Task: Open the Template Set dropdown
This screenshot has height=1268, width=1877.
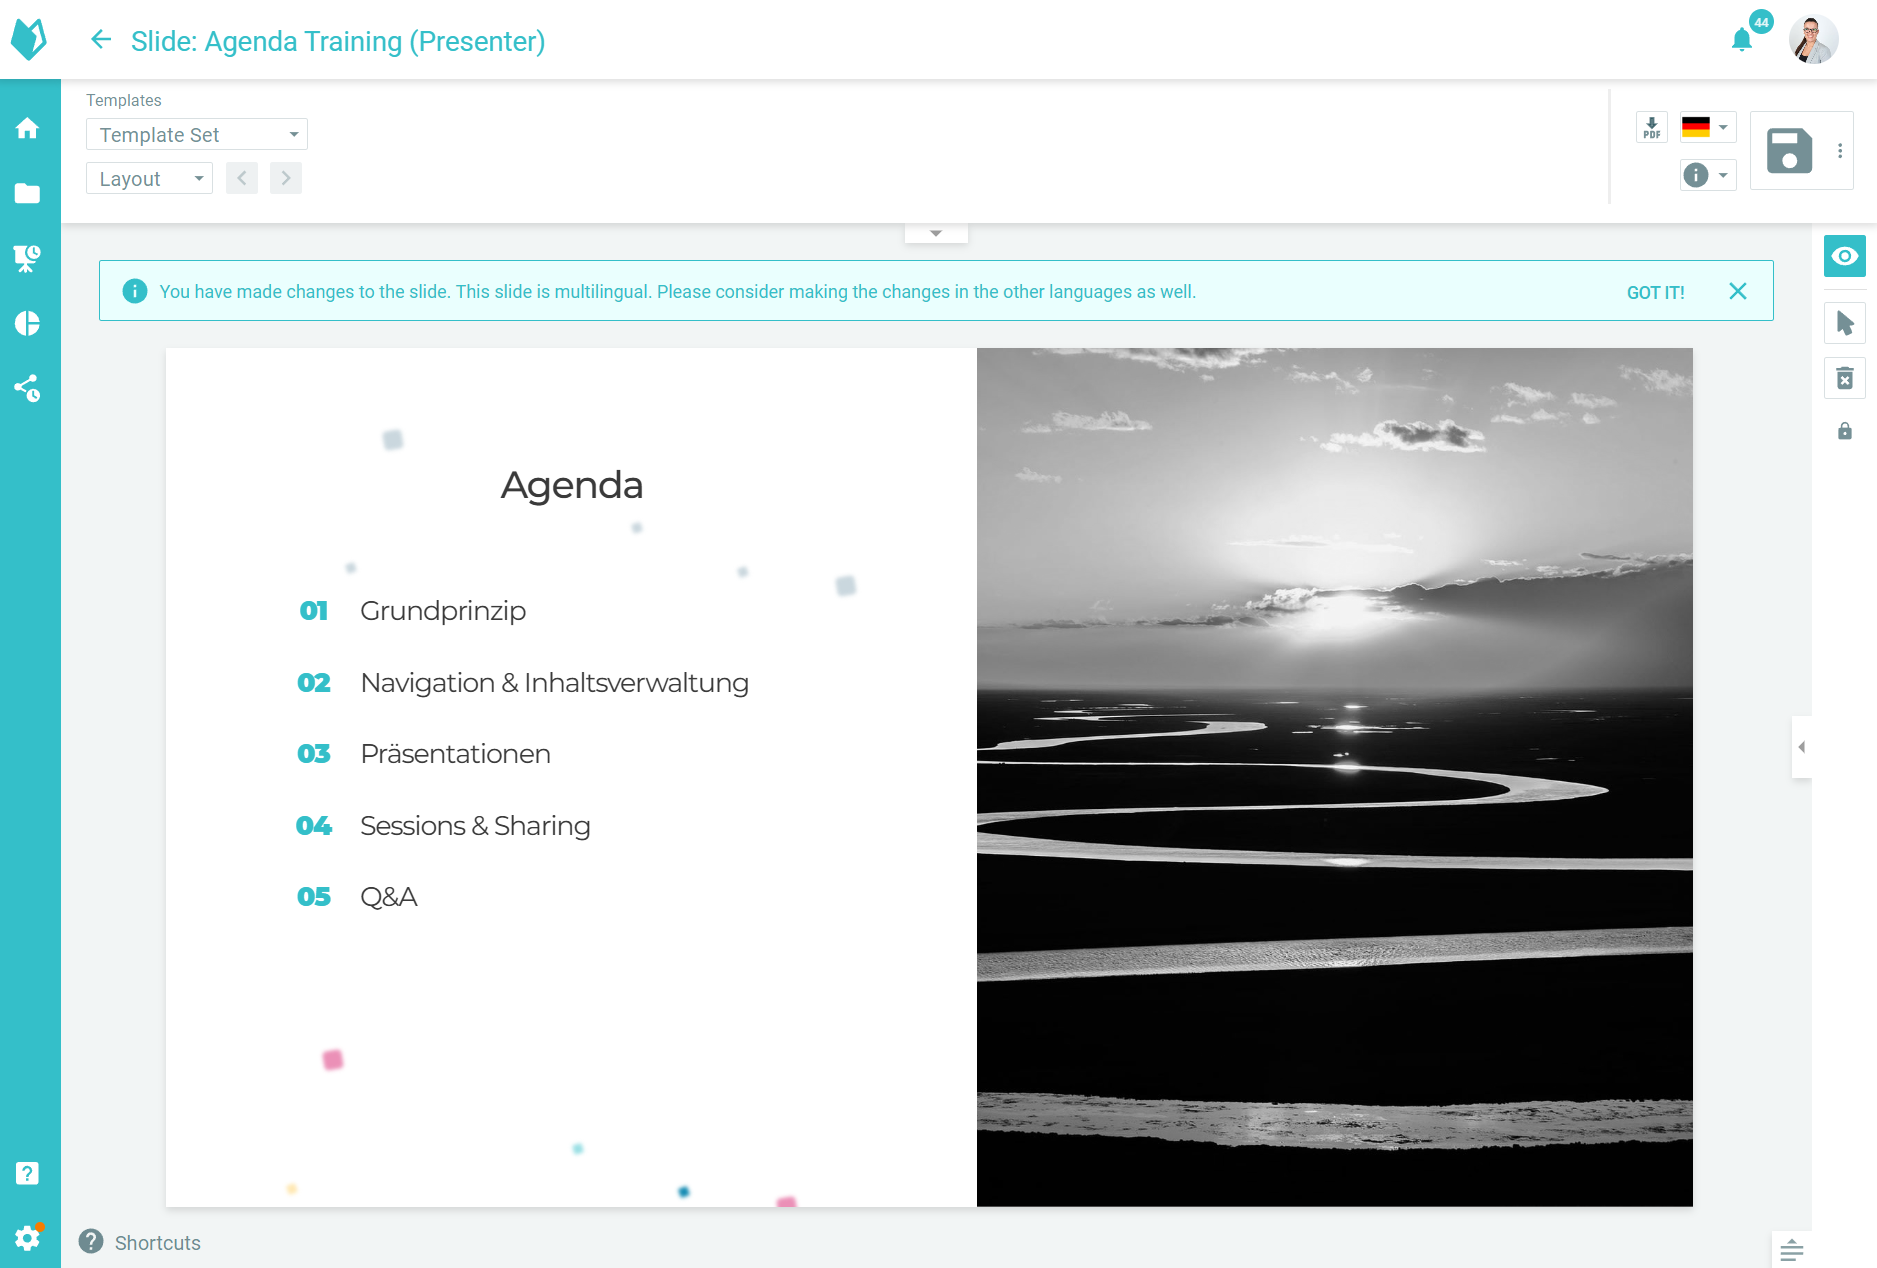Action: (x=197, y=134)
